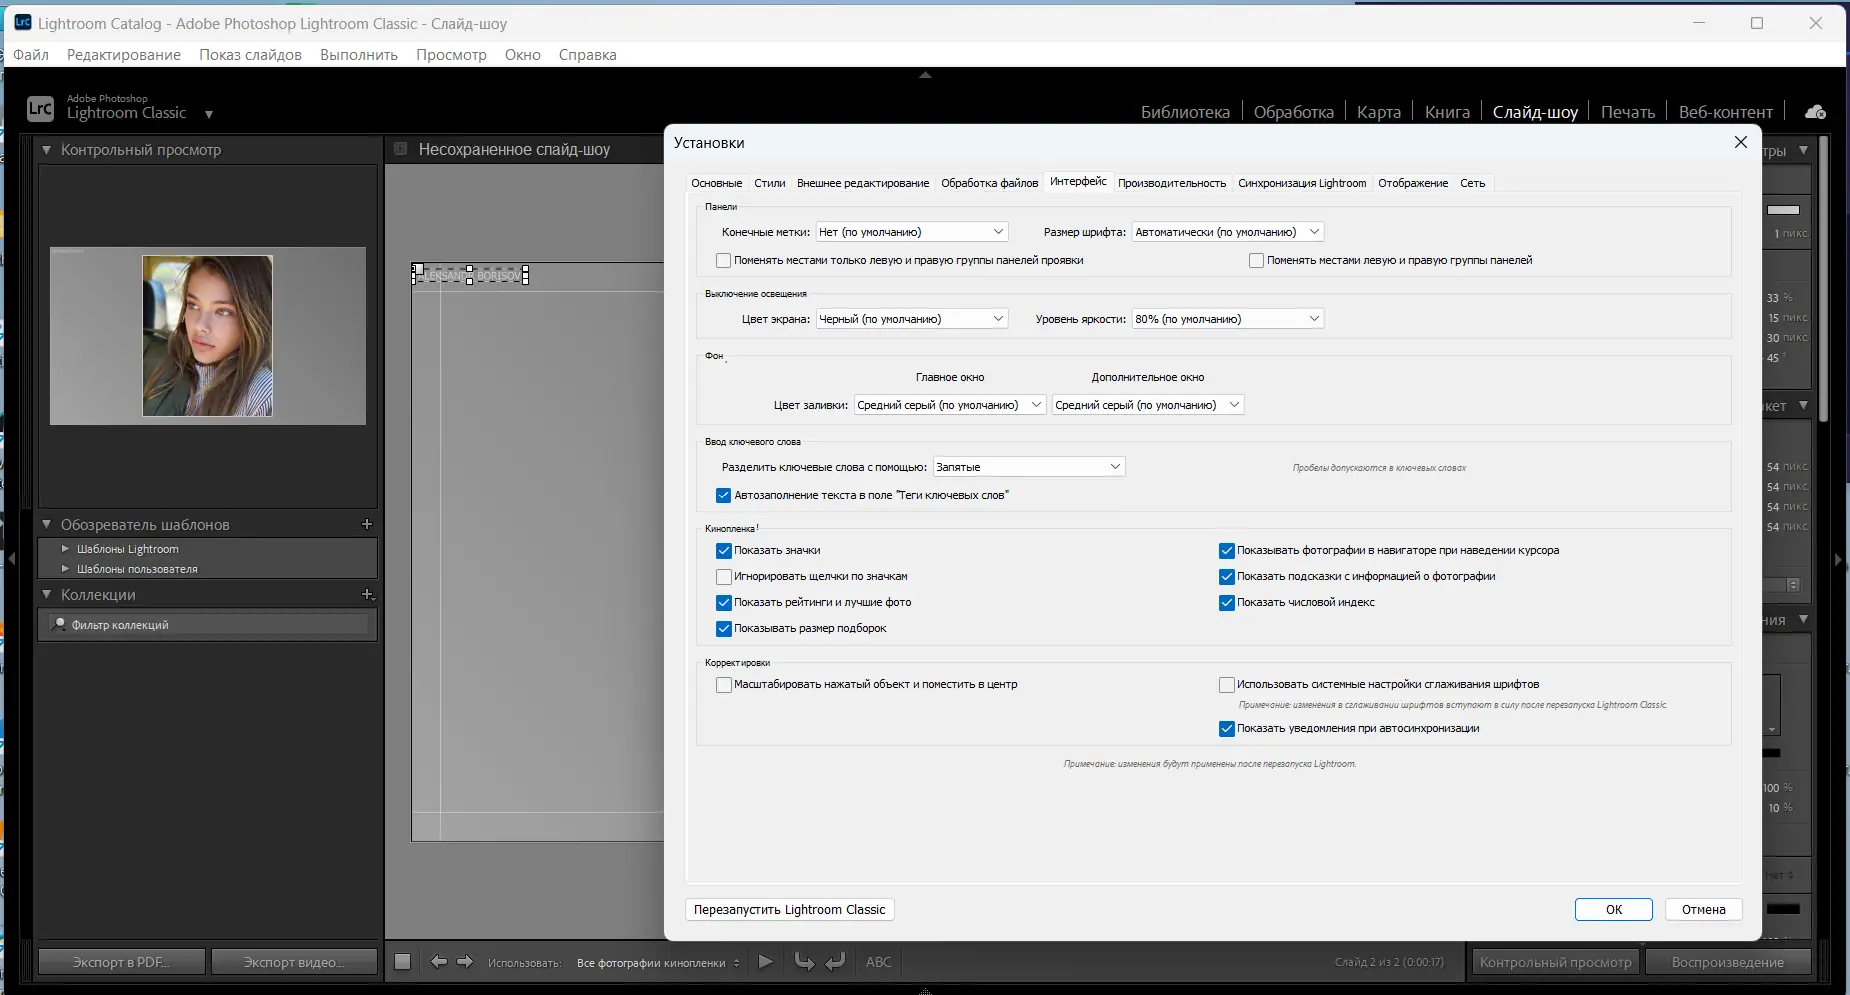The height and width of the screenshot is (995, 1850).
Task: Click Экспорт видео button
Action: click(294, 962)
